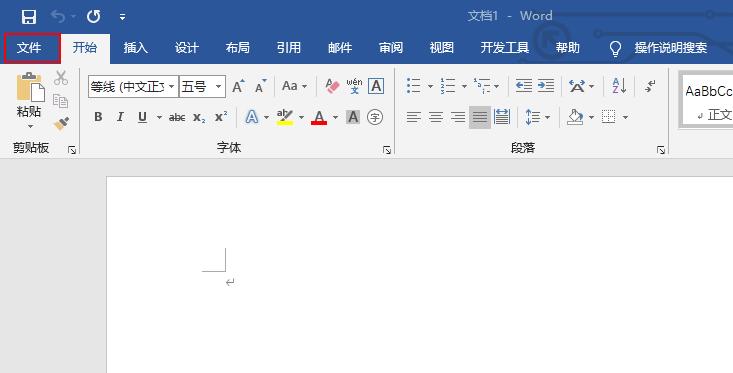Switch to the 视图 tab
Viewport: 733px width, 373px height.
[x=442, y=48]
